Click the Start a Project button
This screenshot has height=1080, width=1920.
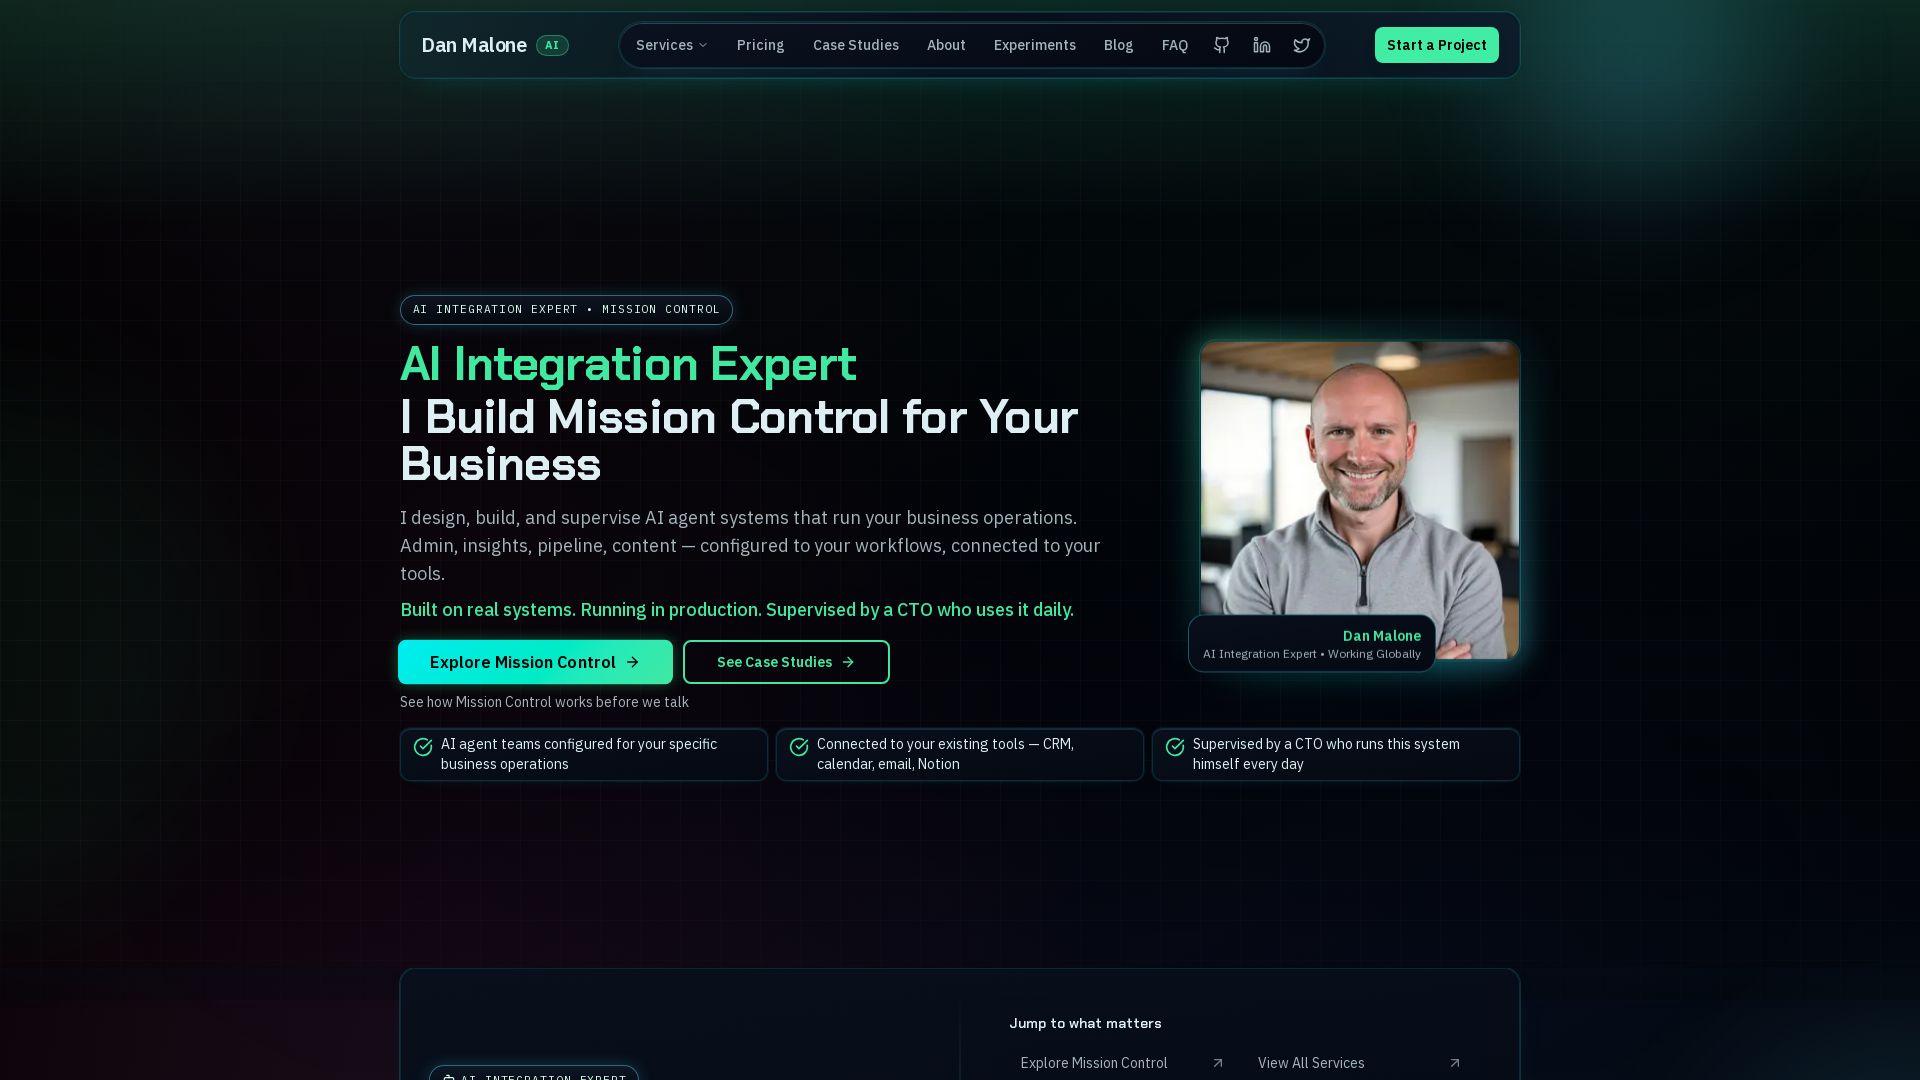click(1436, 45)
